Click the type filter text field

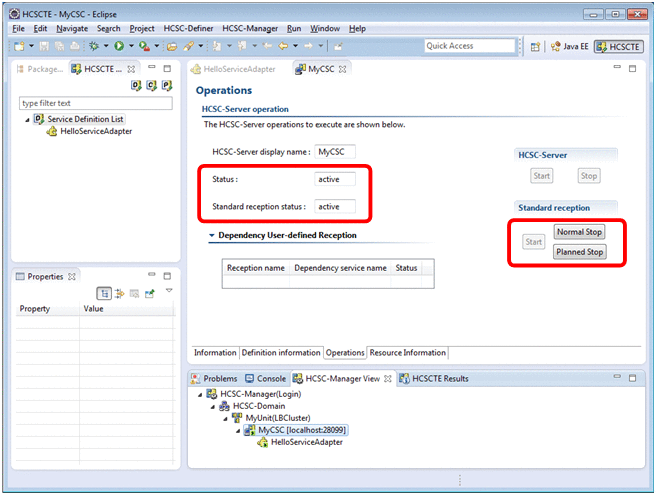96,103
